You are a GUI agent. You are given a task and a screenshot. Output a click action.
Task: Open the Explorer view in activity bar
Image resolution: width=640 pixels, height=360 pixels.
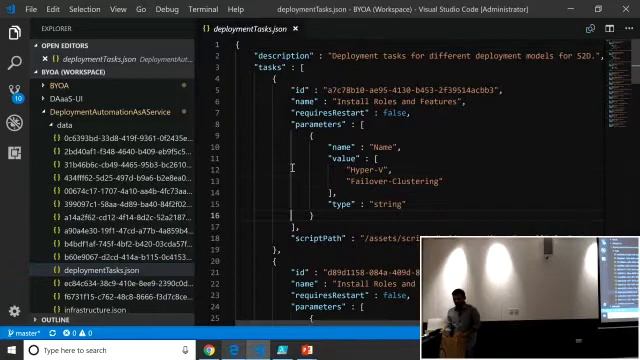[x=15, y=33]
